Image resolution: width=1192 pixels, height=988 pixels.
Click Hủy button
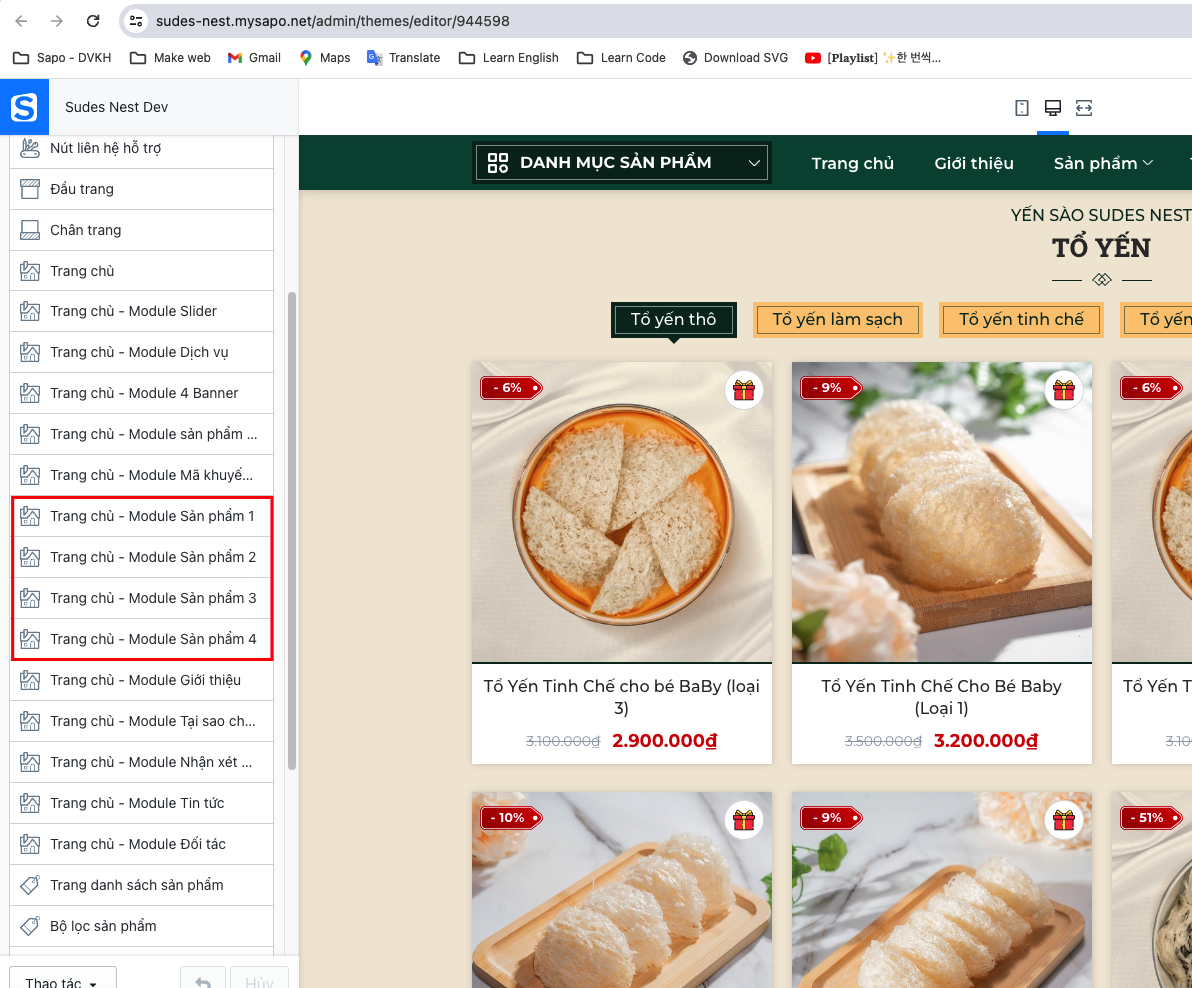pyautogui.click(x=259, y=980)
